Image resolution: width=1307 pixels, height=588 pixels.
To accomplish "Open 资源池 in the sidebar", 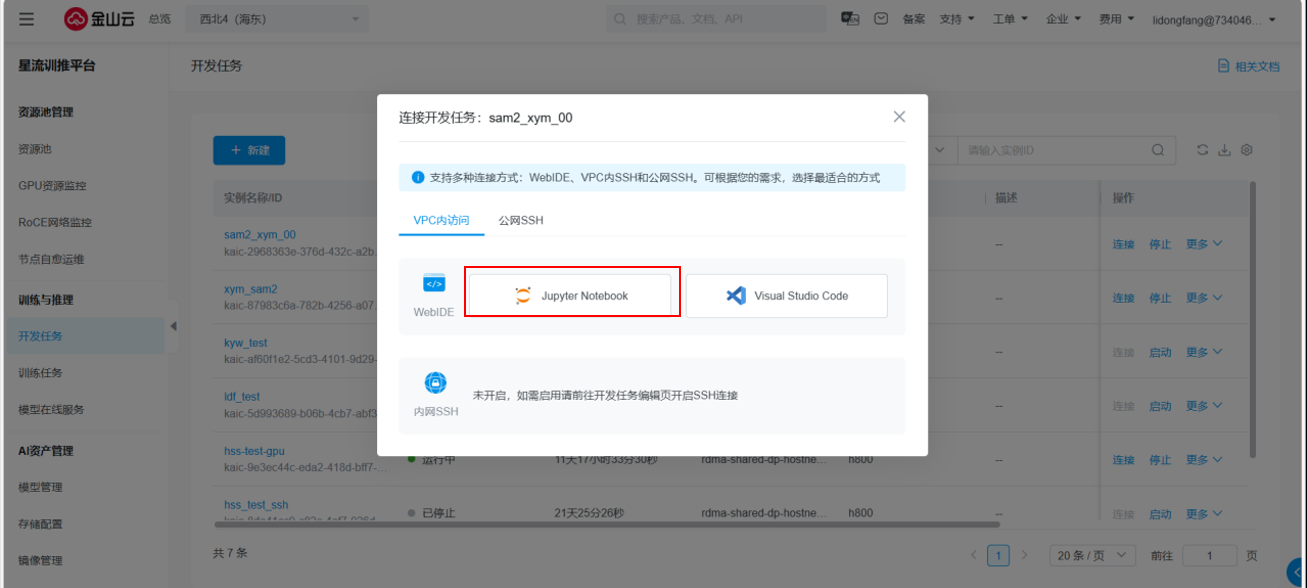I will coord(35,149).
